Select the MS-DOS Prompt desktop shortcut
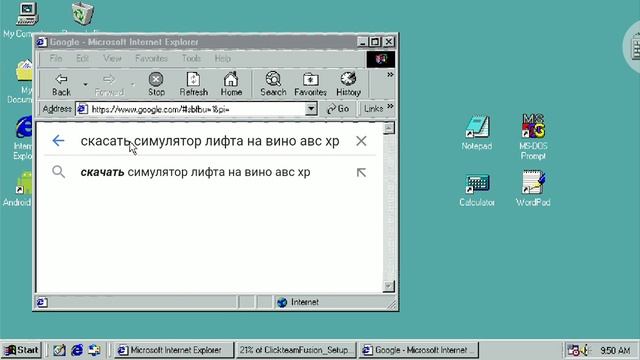Image resolution: width=640 pixels, height=360 pixels. pos(533,137)
